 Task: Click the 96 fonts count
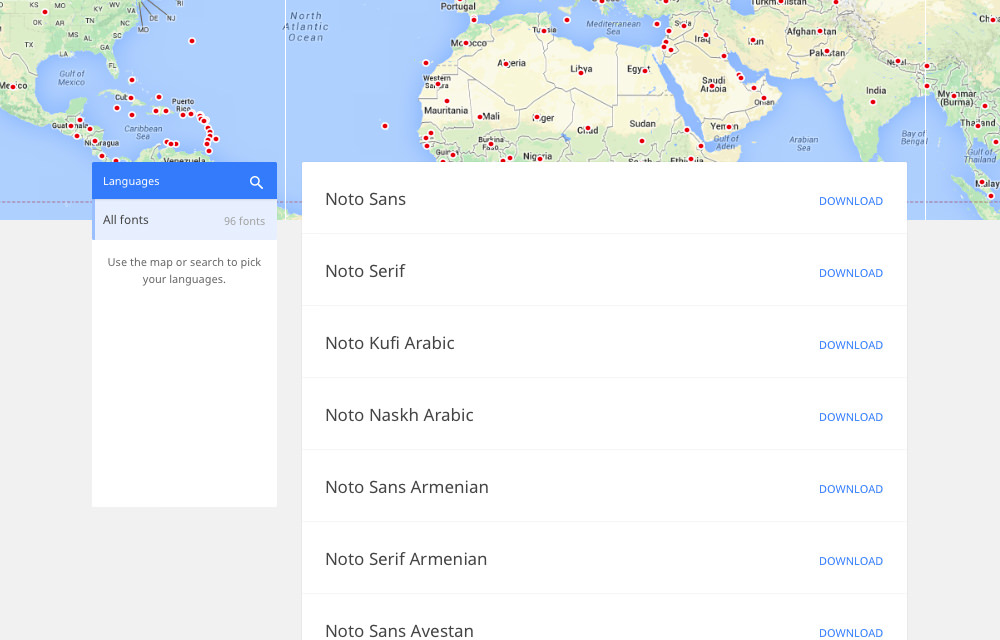(x=244, y=221)
